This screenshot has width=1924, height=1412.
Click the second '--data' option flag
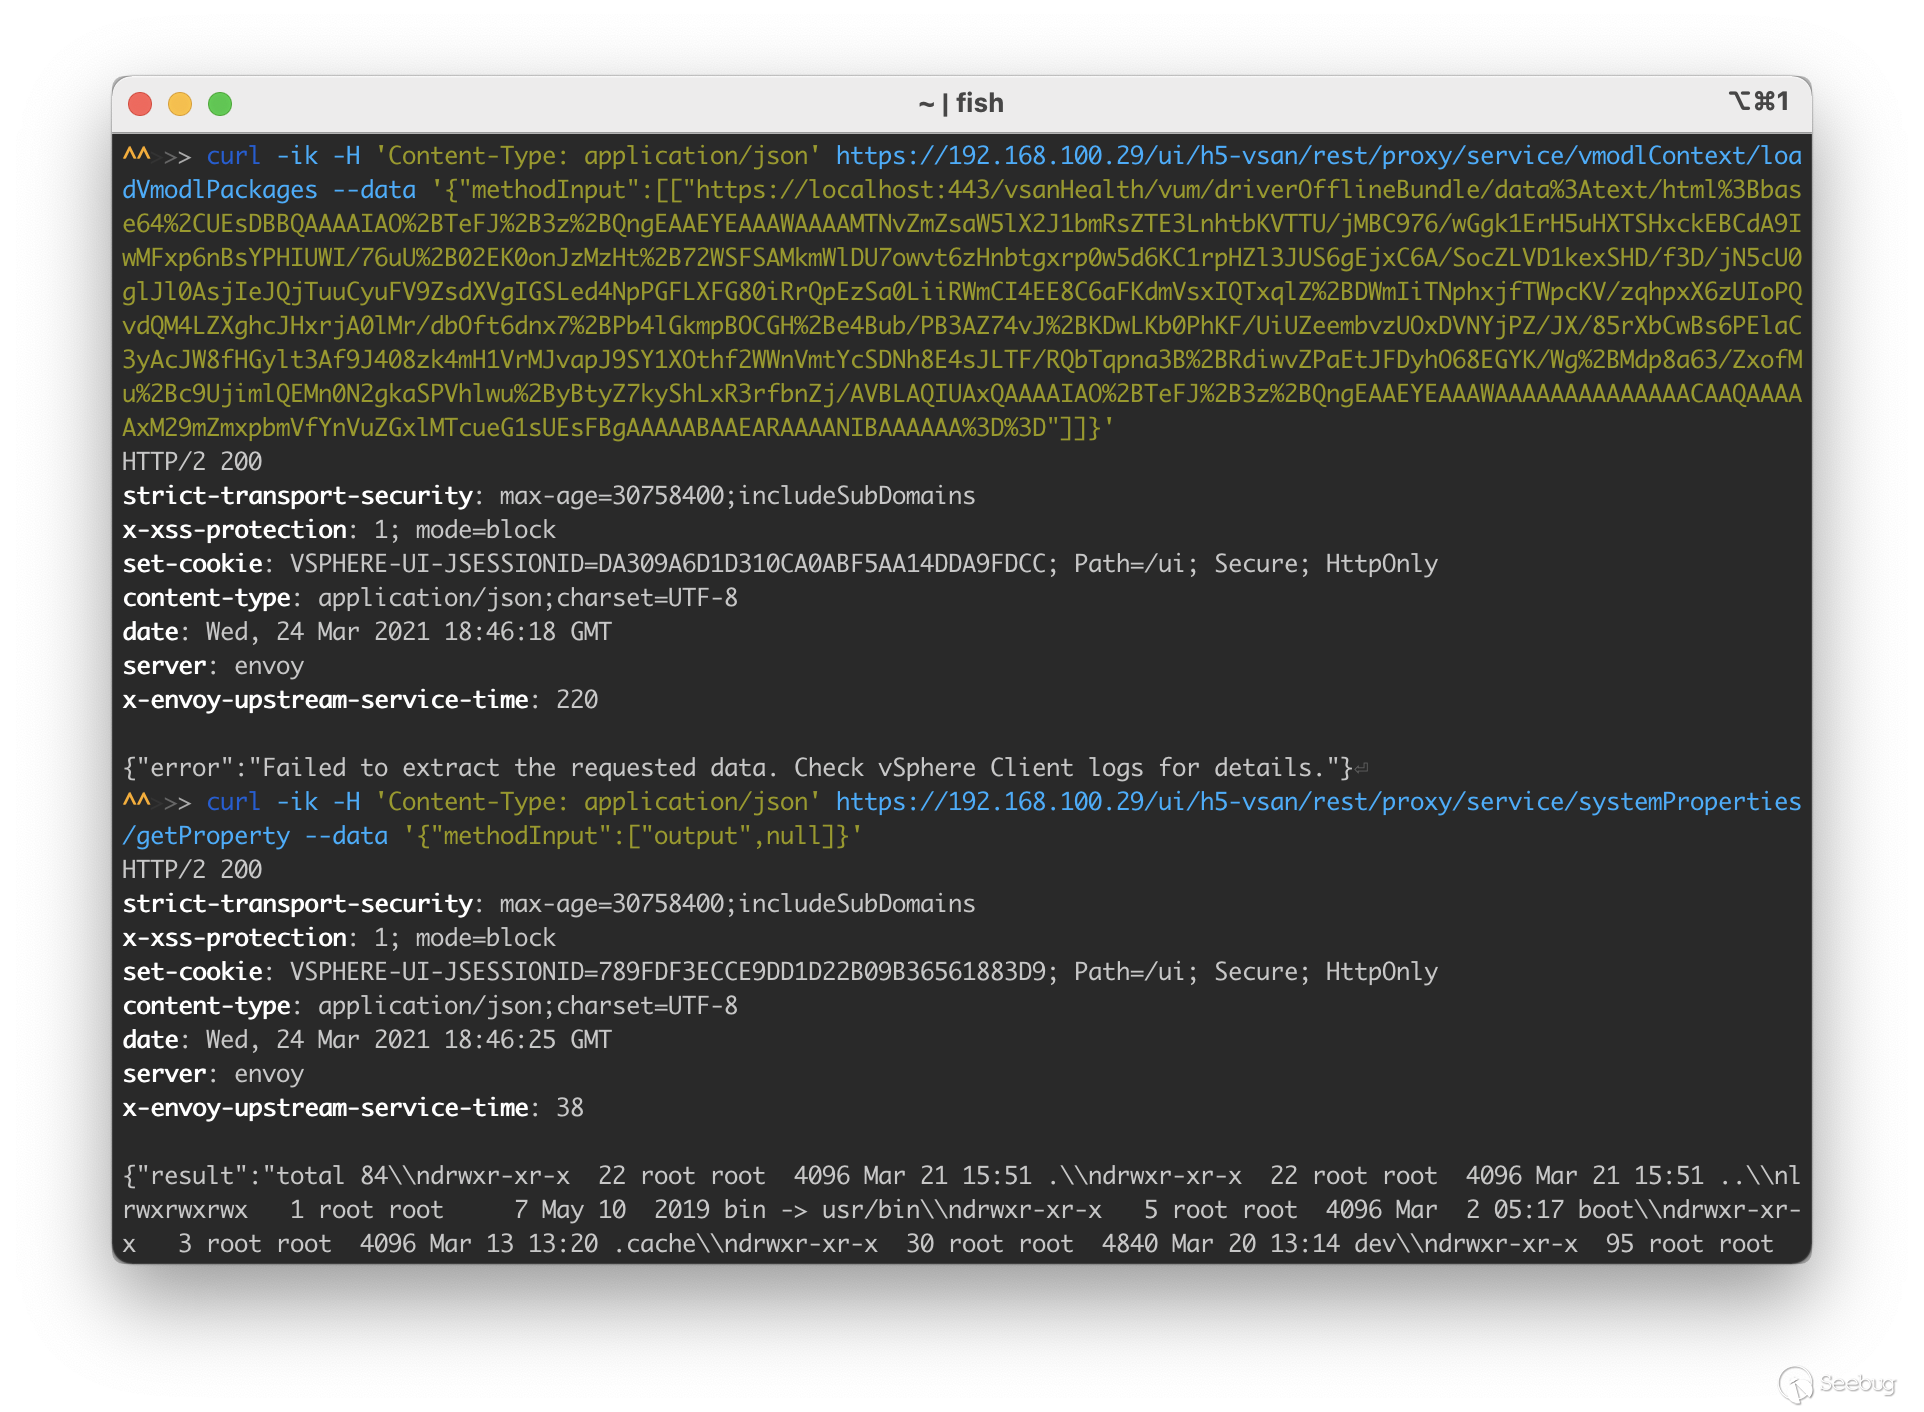(x=345, y=836)
